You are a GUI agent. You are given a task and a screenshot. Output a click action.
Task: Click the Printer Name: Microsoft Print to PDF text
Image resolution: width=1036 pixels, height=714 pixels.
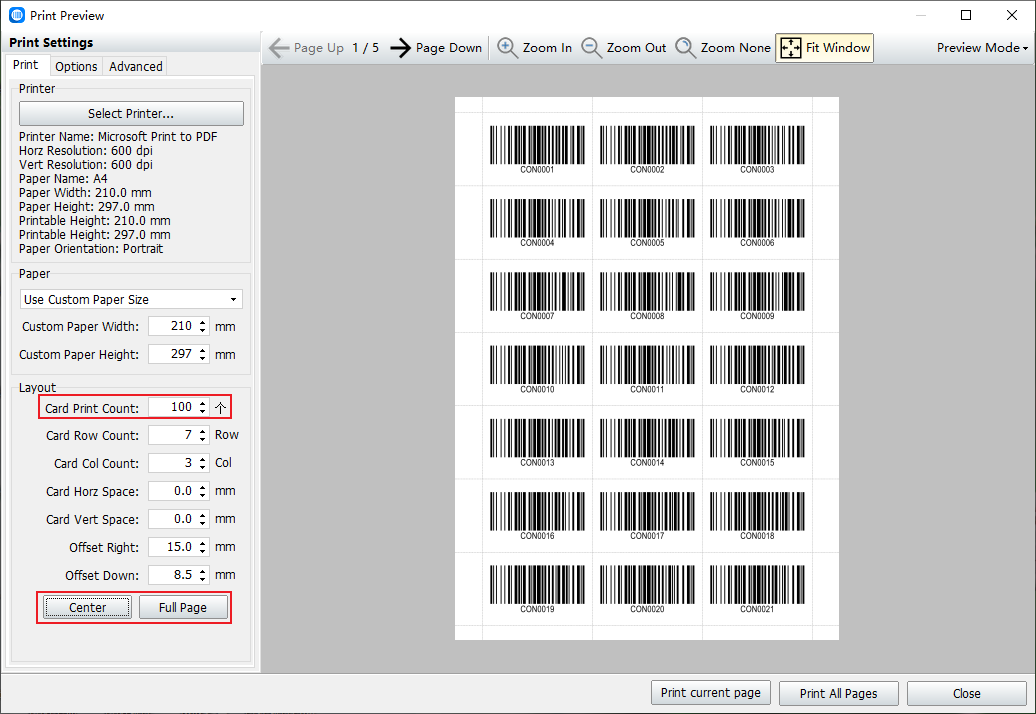click(x=118, y=137)
